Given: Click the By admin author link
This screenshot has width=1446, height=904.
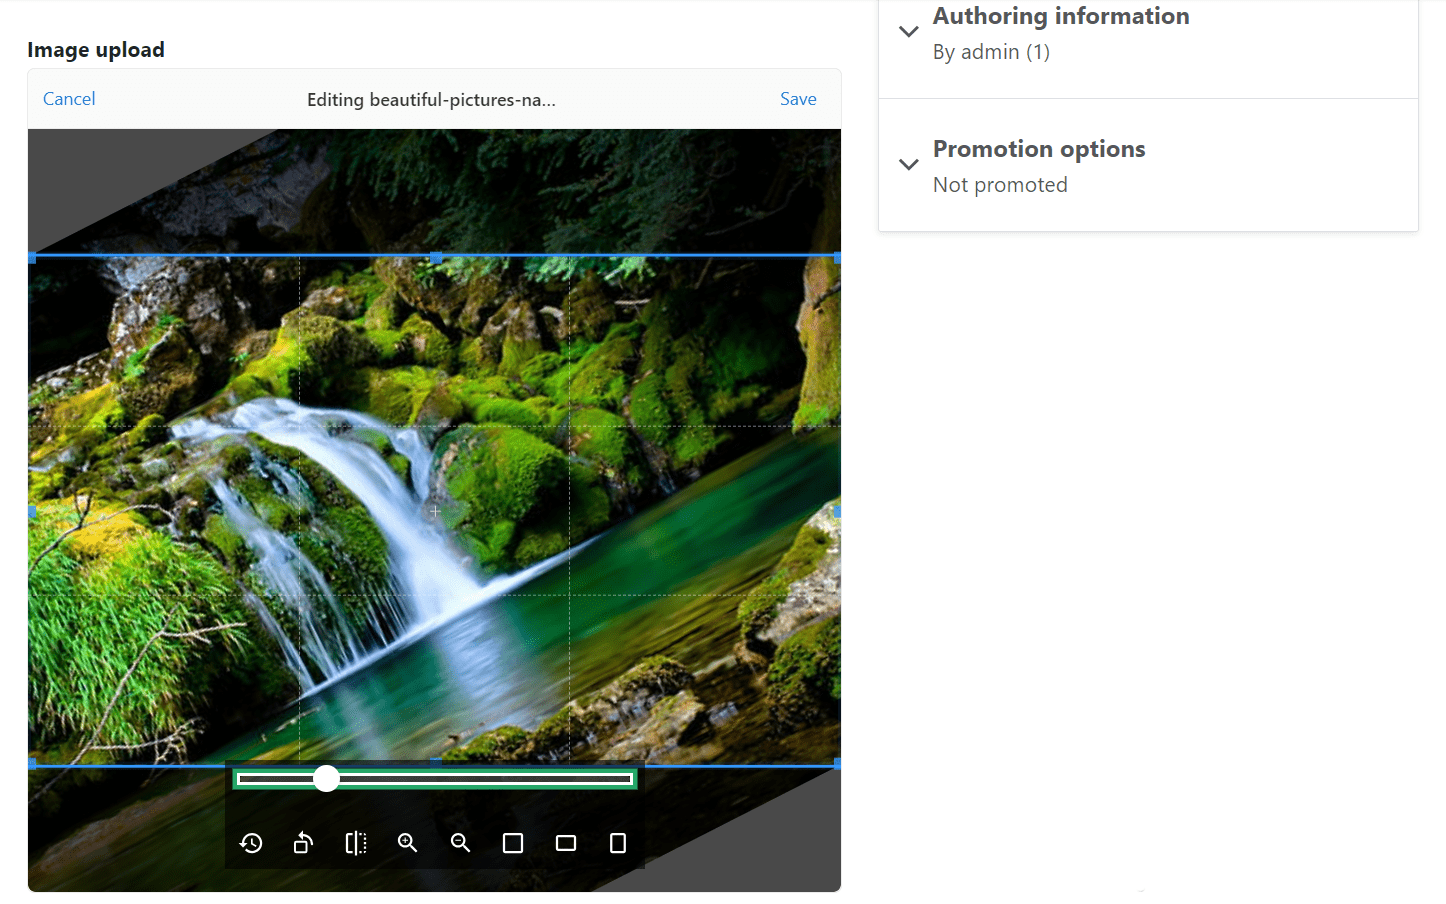Looking at the screenshot, I should click(990, 51).
